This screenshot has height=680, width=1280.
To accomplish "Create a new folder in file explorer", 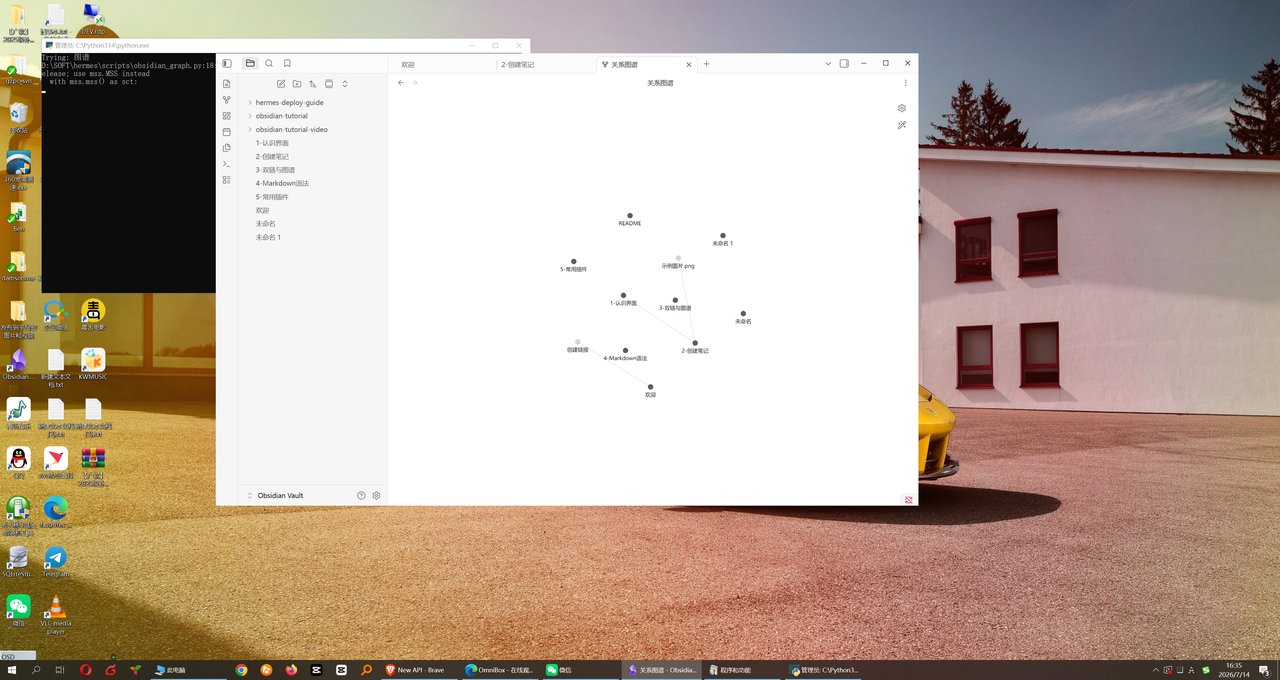I will (297, 84).
